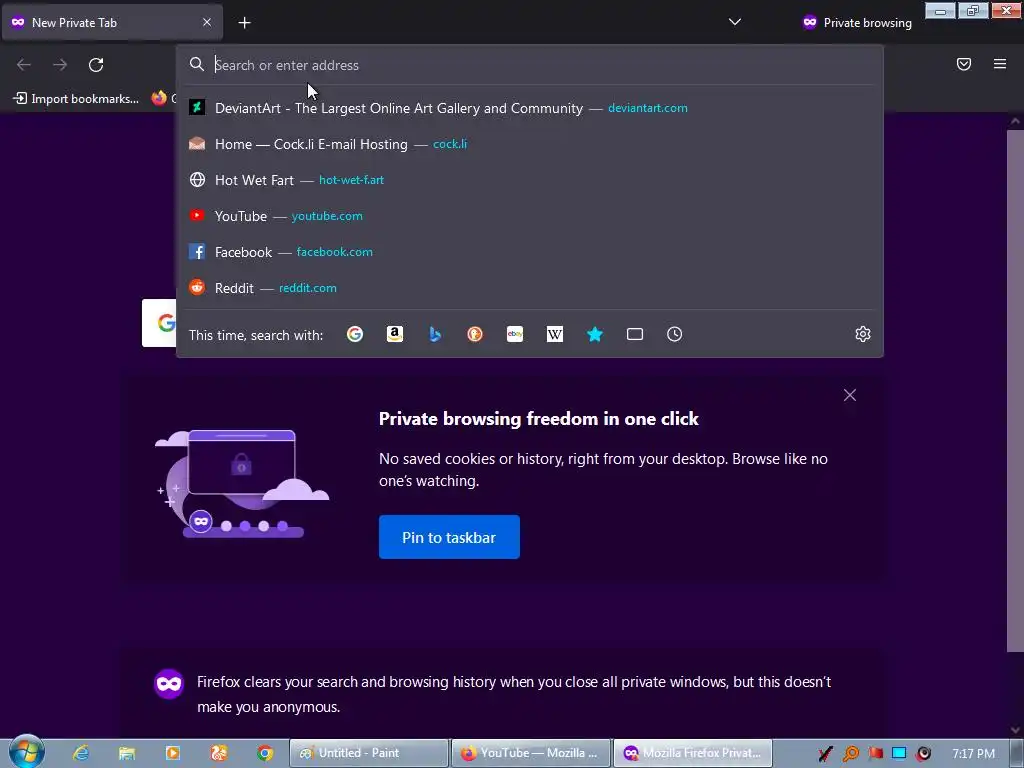Click the Pin to taskbar button
1024x768 pixels.
[449, 537]
